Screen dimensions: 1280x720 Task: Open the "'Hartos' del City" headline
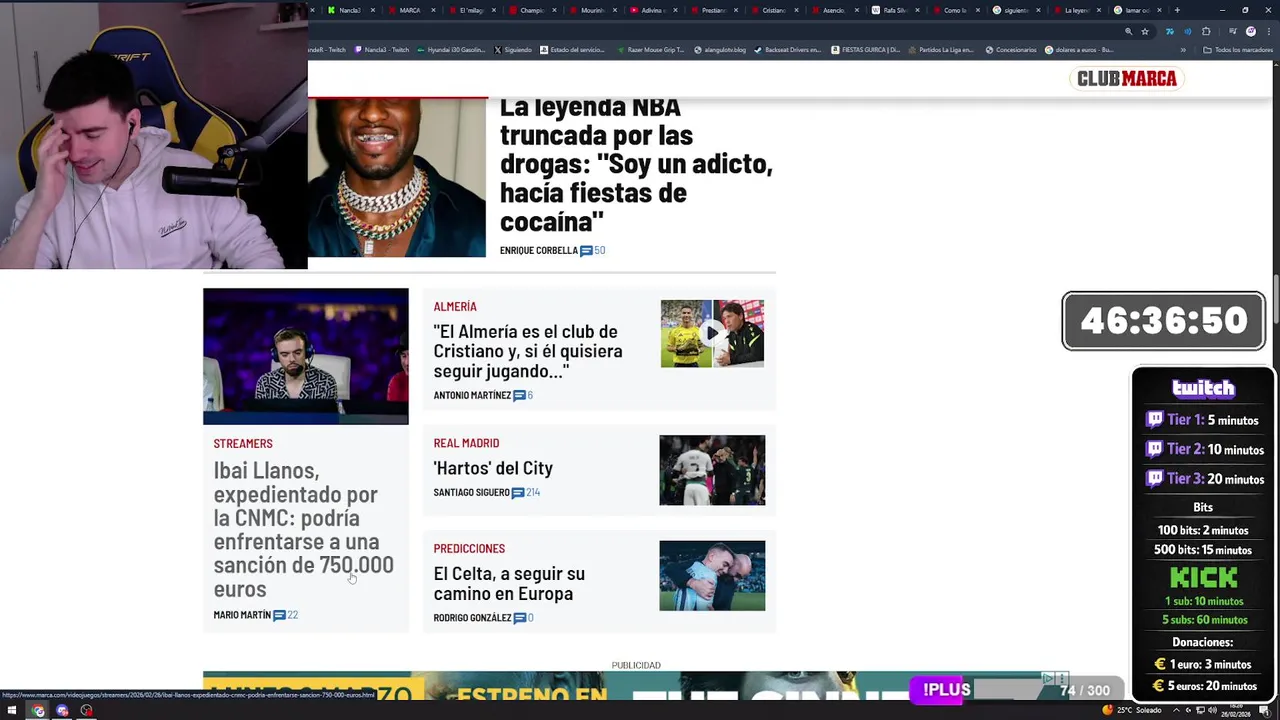pos(493,467)
